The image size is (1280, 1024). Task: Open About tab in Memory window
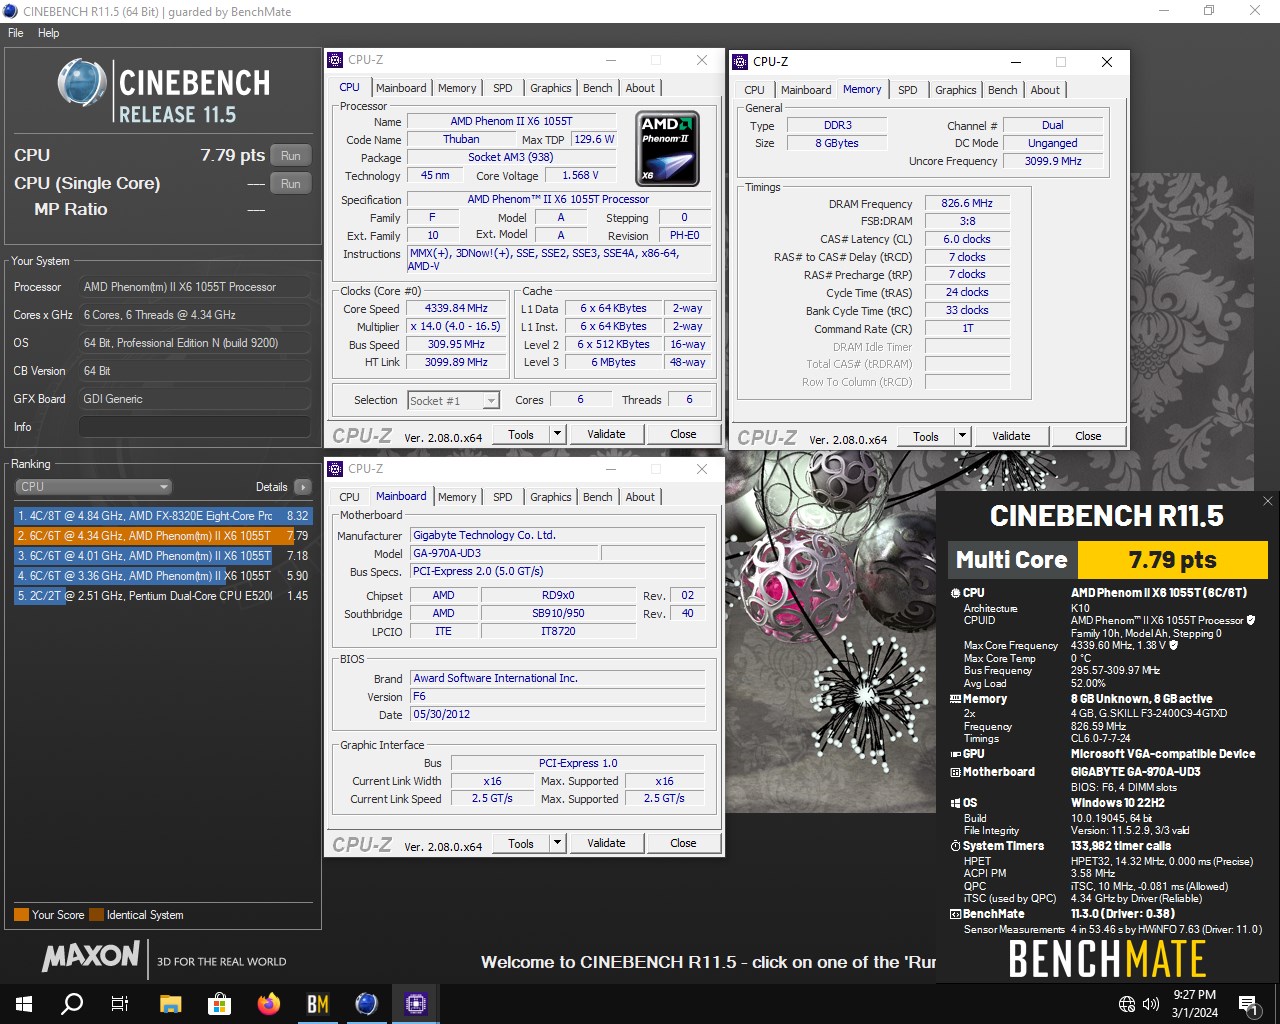(1045, 90)
